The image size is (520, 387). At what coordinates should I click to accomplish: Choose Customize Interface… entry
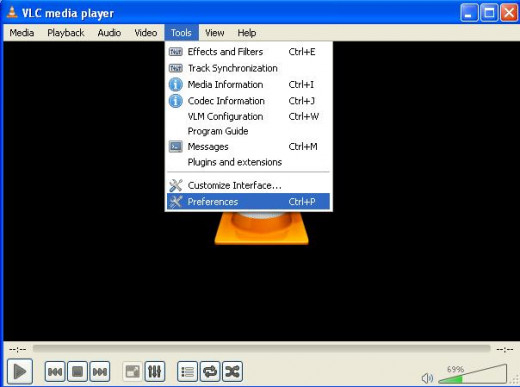pos(248,185)
